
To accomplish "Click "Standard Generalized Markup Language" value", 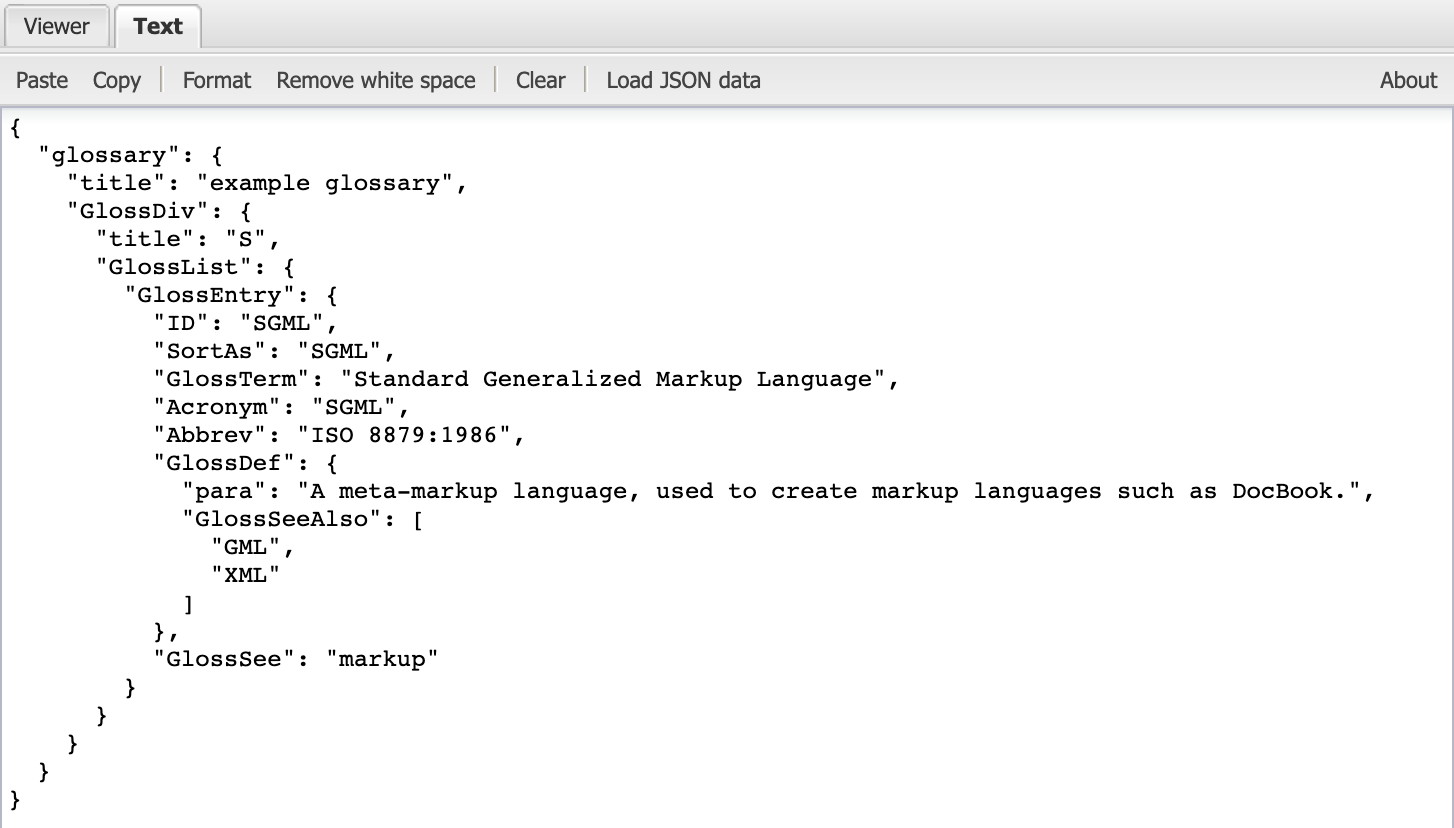I will coord(613,379).
